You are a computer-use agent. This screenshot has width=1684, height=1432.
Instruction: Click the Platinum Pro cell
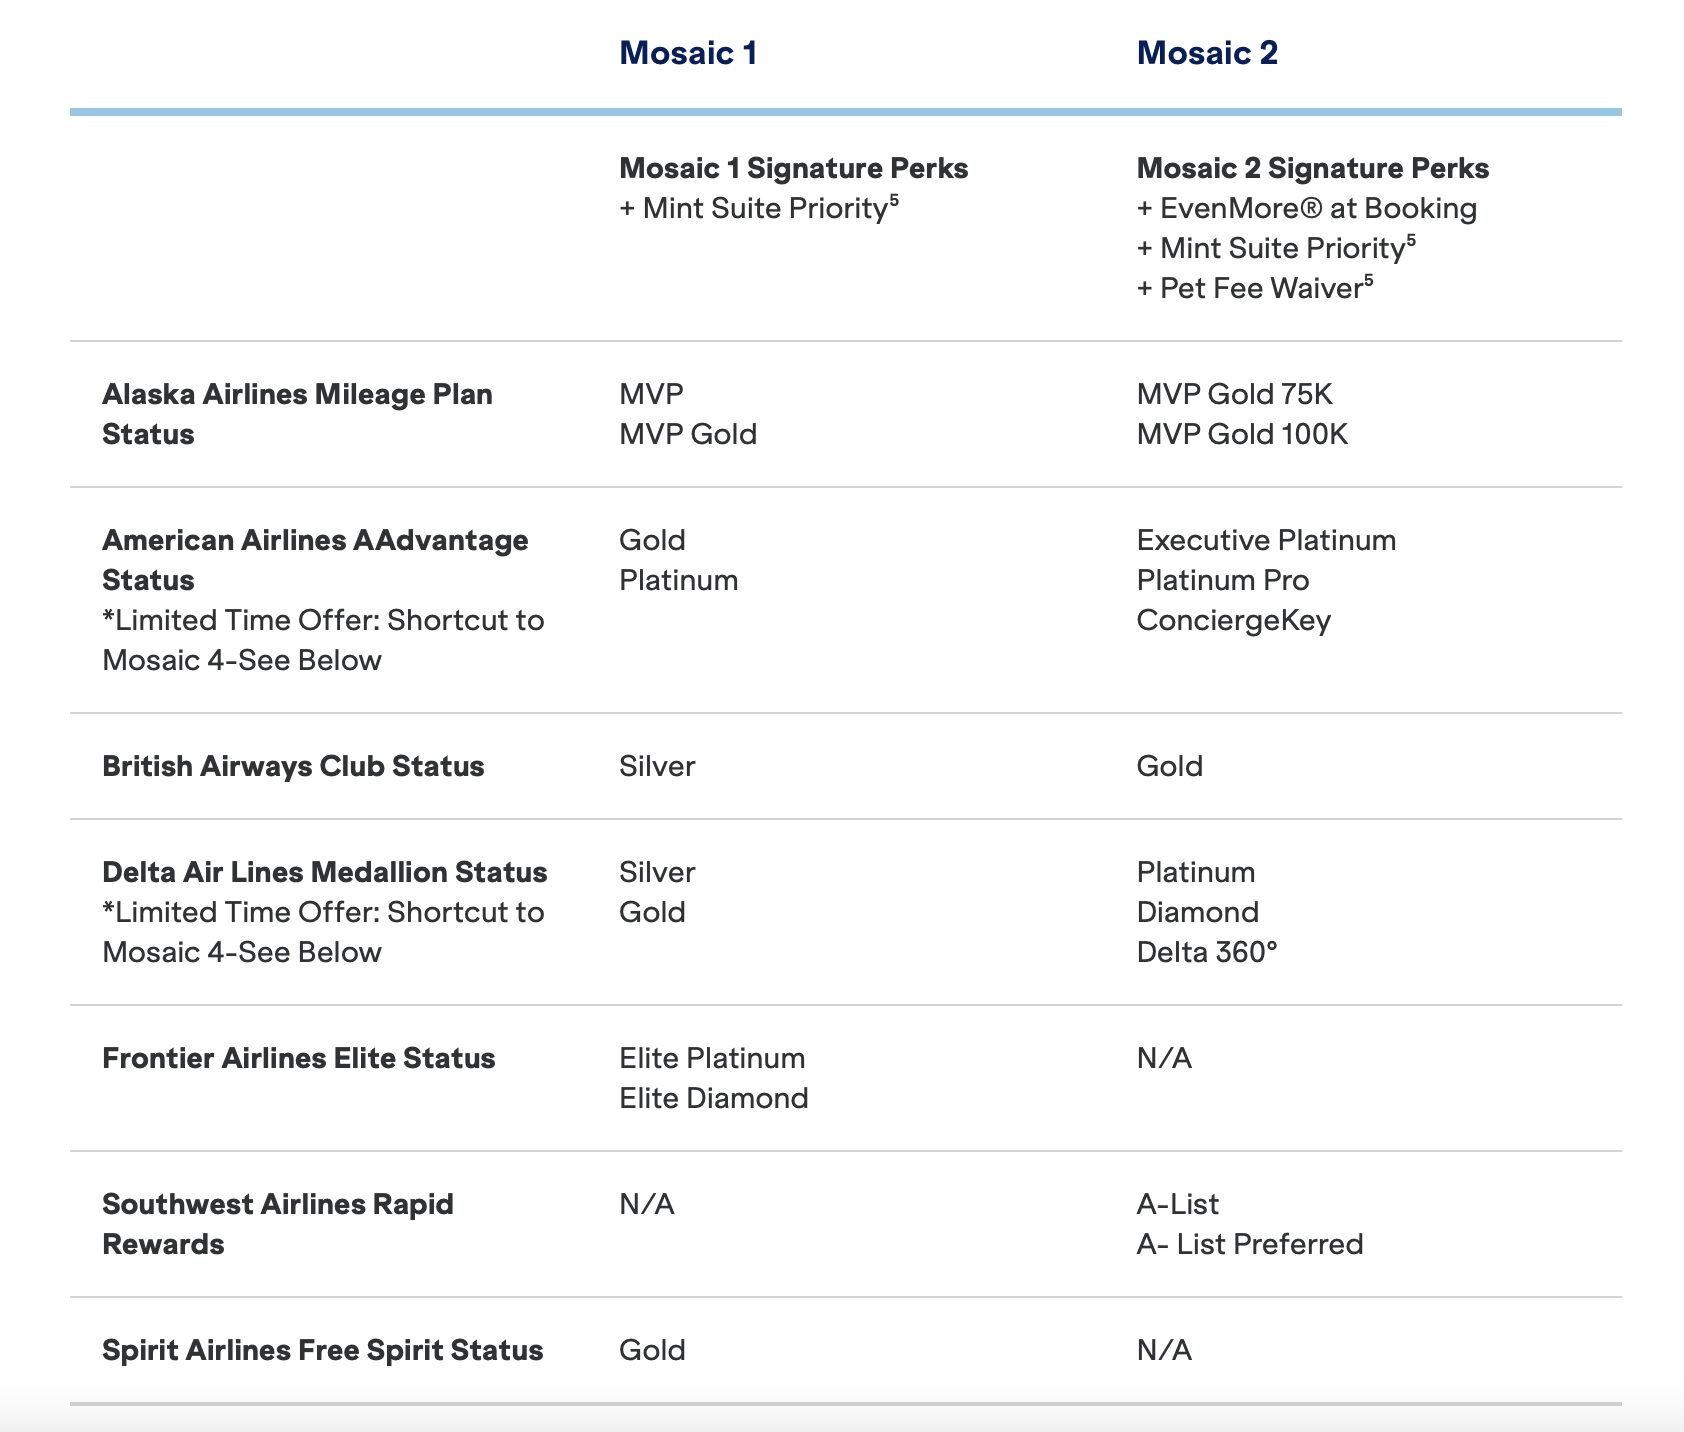point(1223,580)
